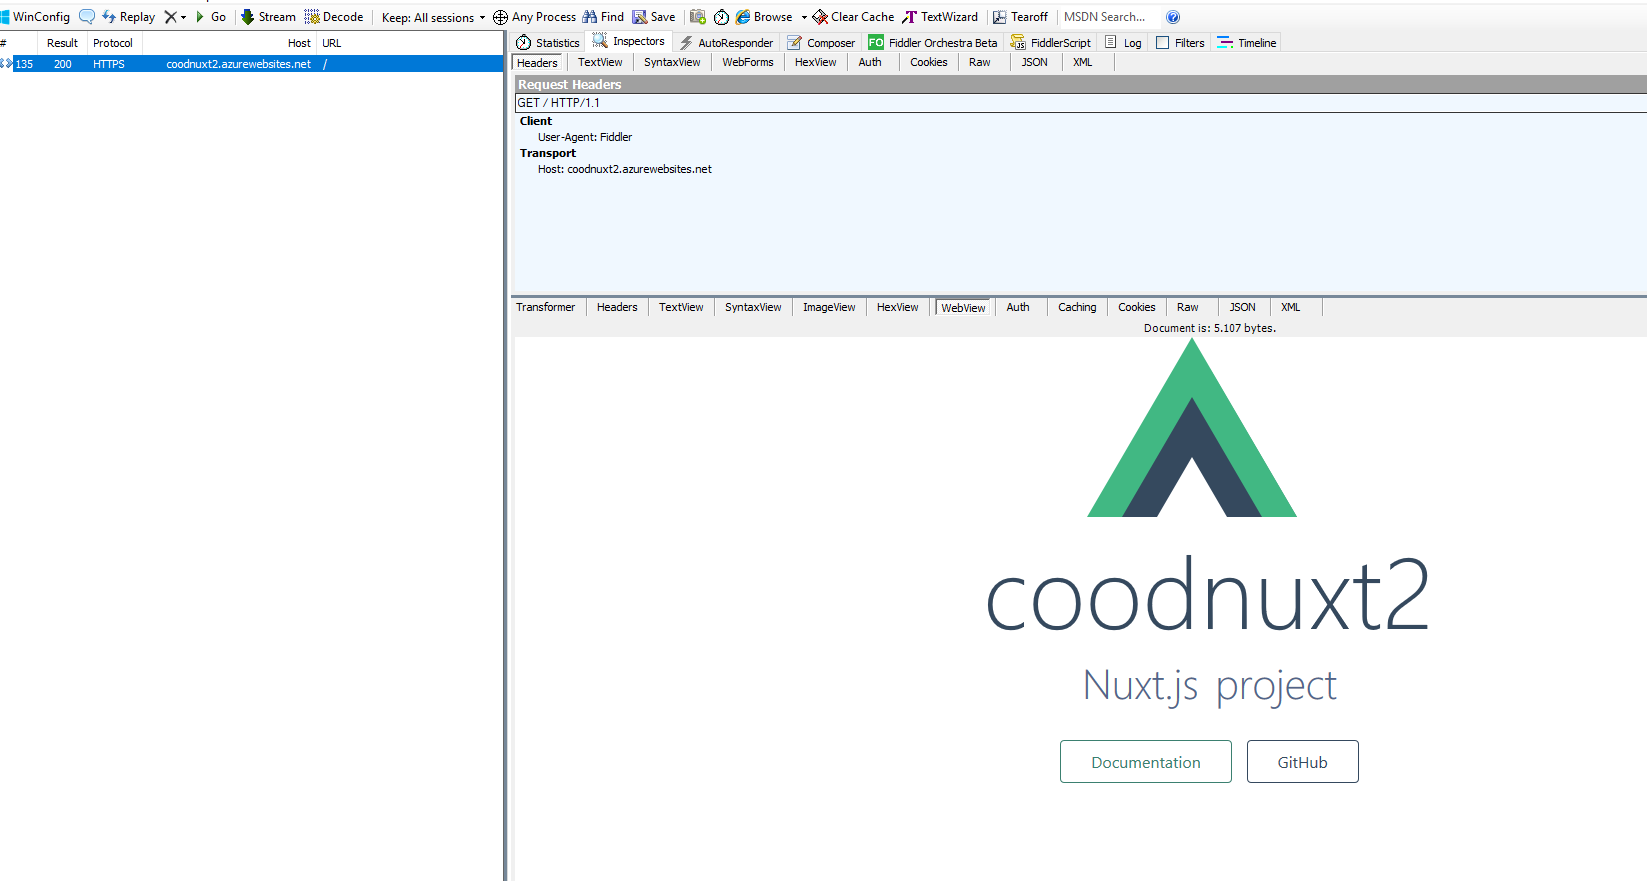Select response Raw tab

(1188, 307)
